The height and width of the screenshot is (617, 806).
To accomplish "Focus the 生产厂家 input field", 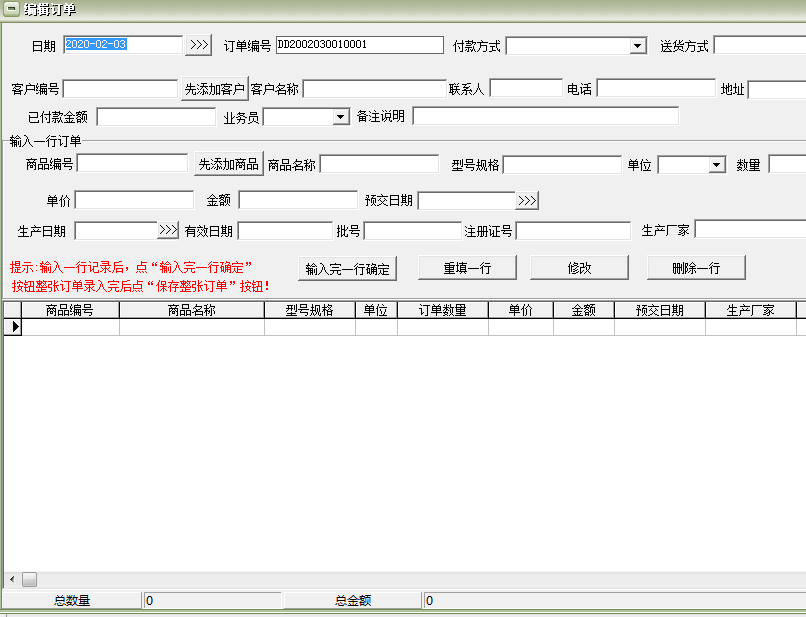I will 750,229.
